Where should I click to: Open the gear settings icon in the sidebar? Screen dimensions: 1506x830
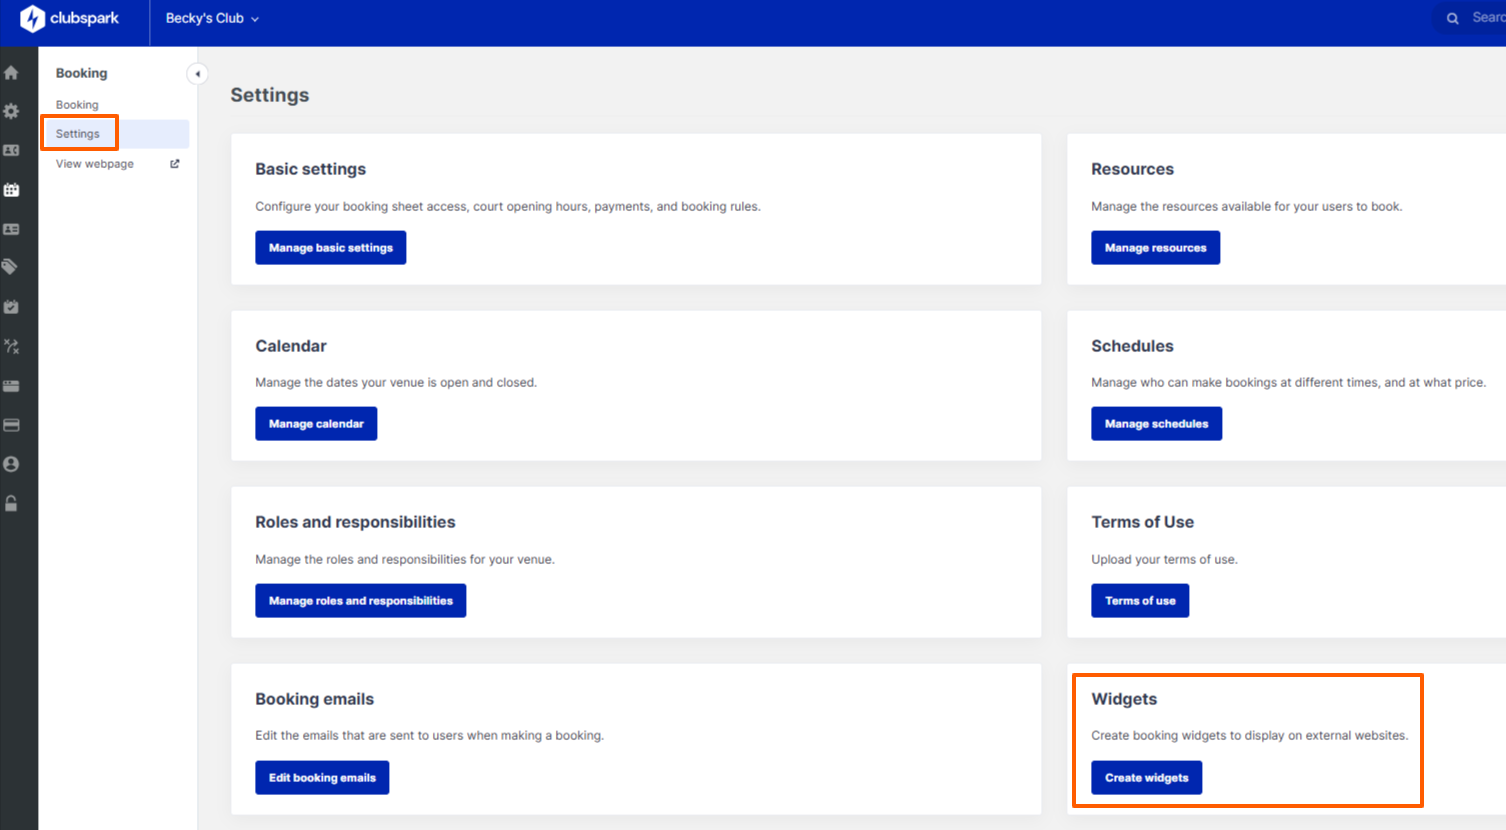coord(10,111)
